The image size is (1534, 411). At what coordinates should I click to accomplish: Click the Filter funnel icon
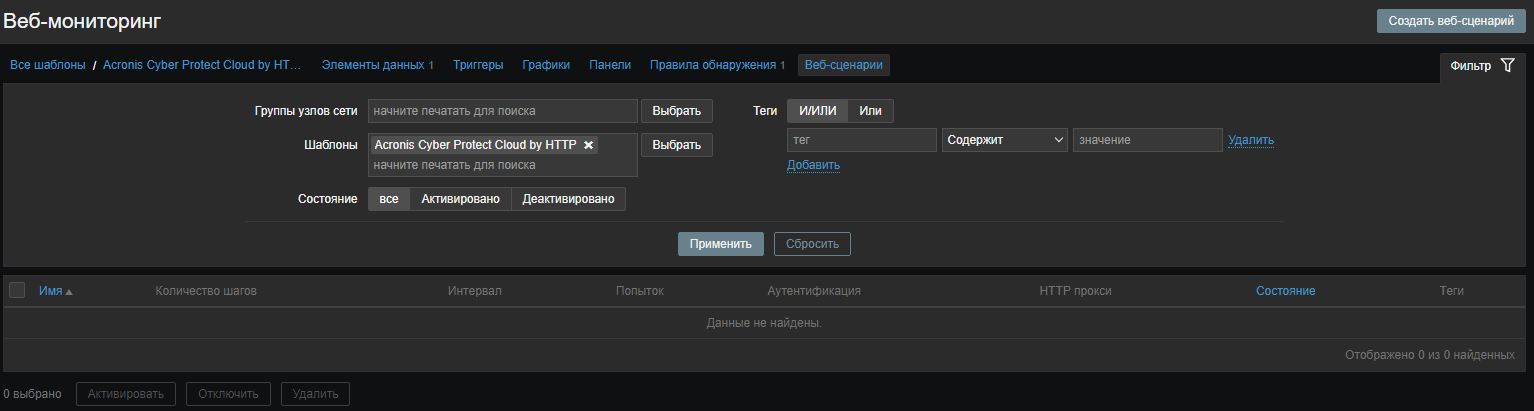tap(1508, 65)
